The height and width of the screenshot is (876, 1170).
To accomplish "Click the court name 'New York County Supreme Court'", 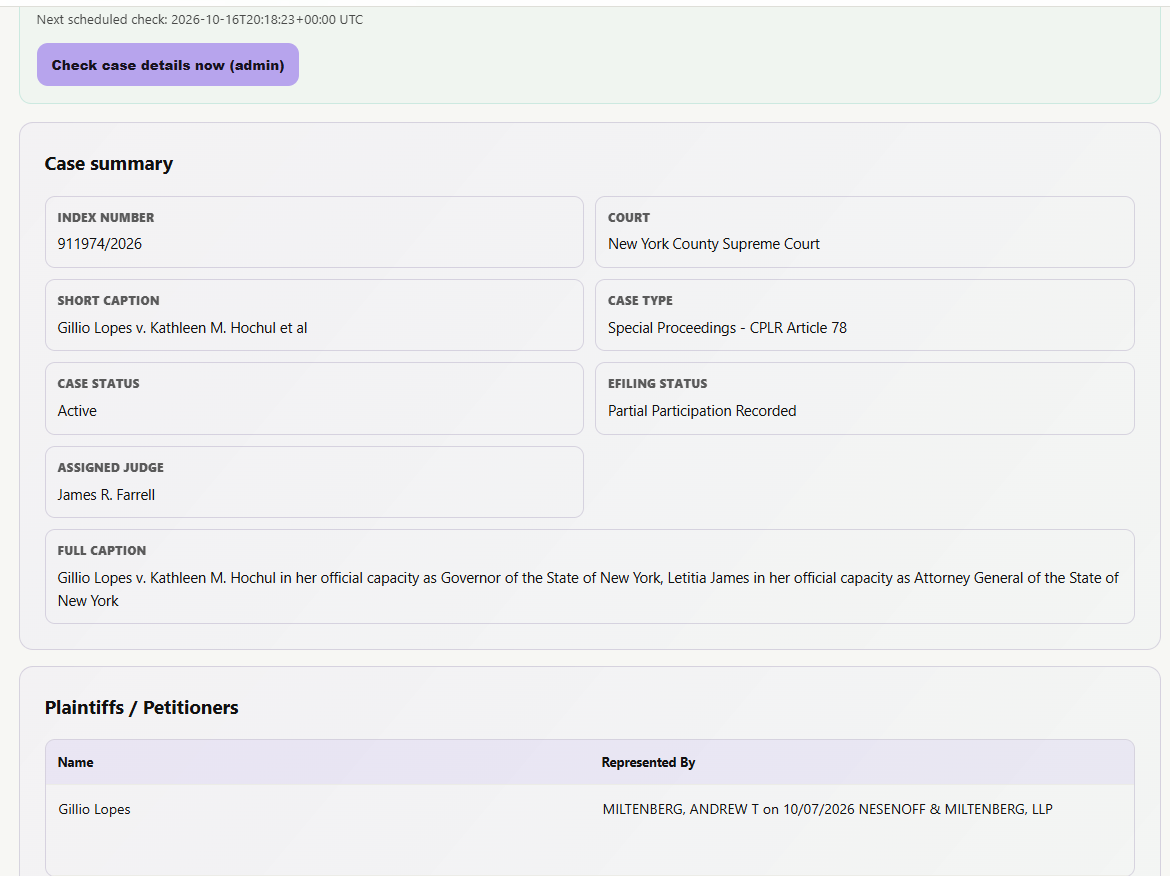I will point(713,244).
